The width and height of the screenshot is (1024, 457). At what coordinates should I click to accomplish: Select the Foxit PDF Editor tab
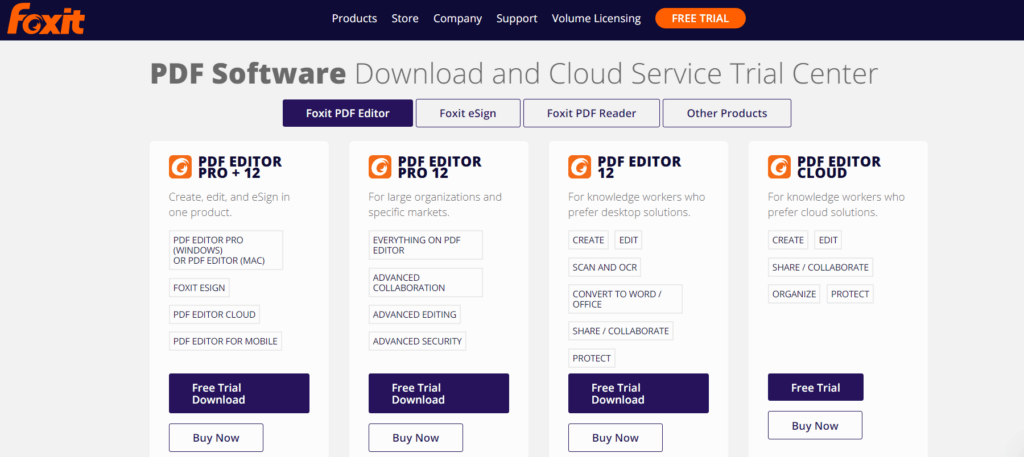(347, 113)
